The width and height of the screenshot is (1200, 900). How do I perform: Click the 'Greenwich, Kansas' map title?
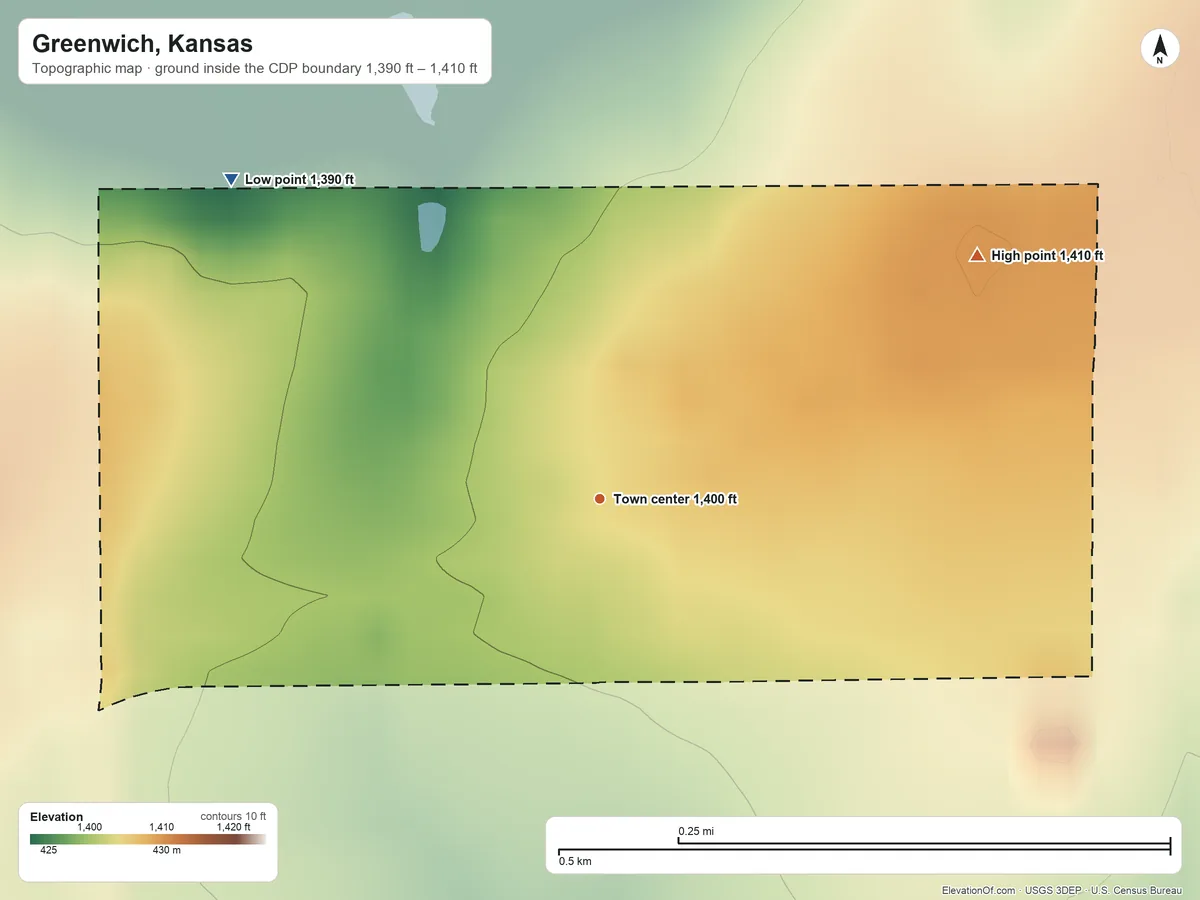(142, 44)
